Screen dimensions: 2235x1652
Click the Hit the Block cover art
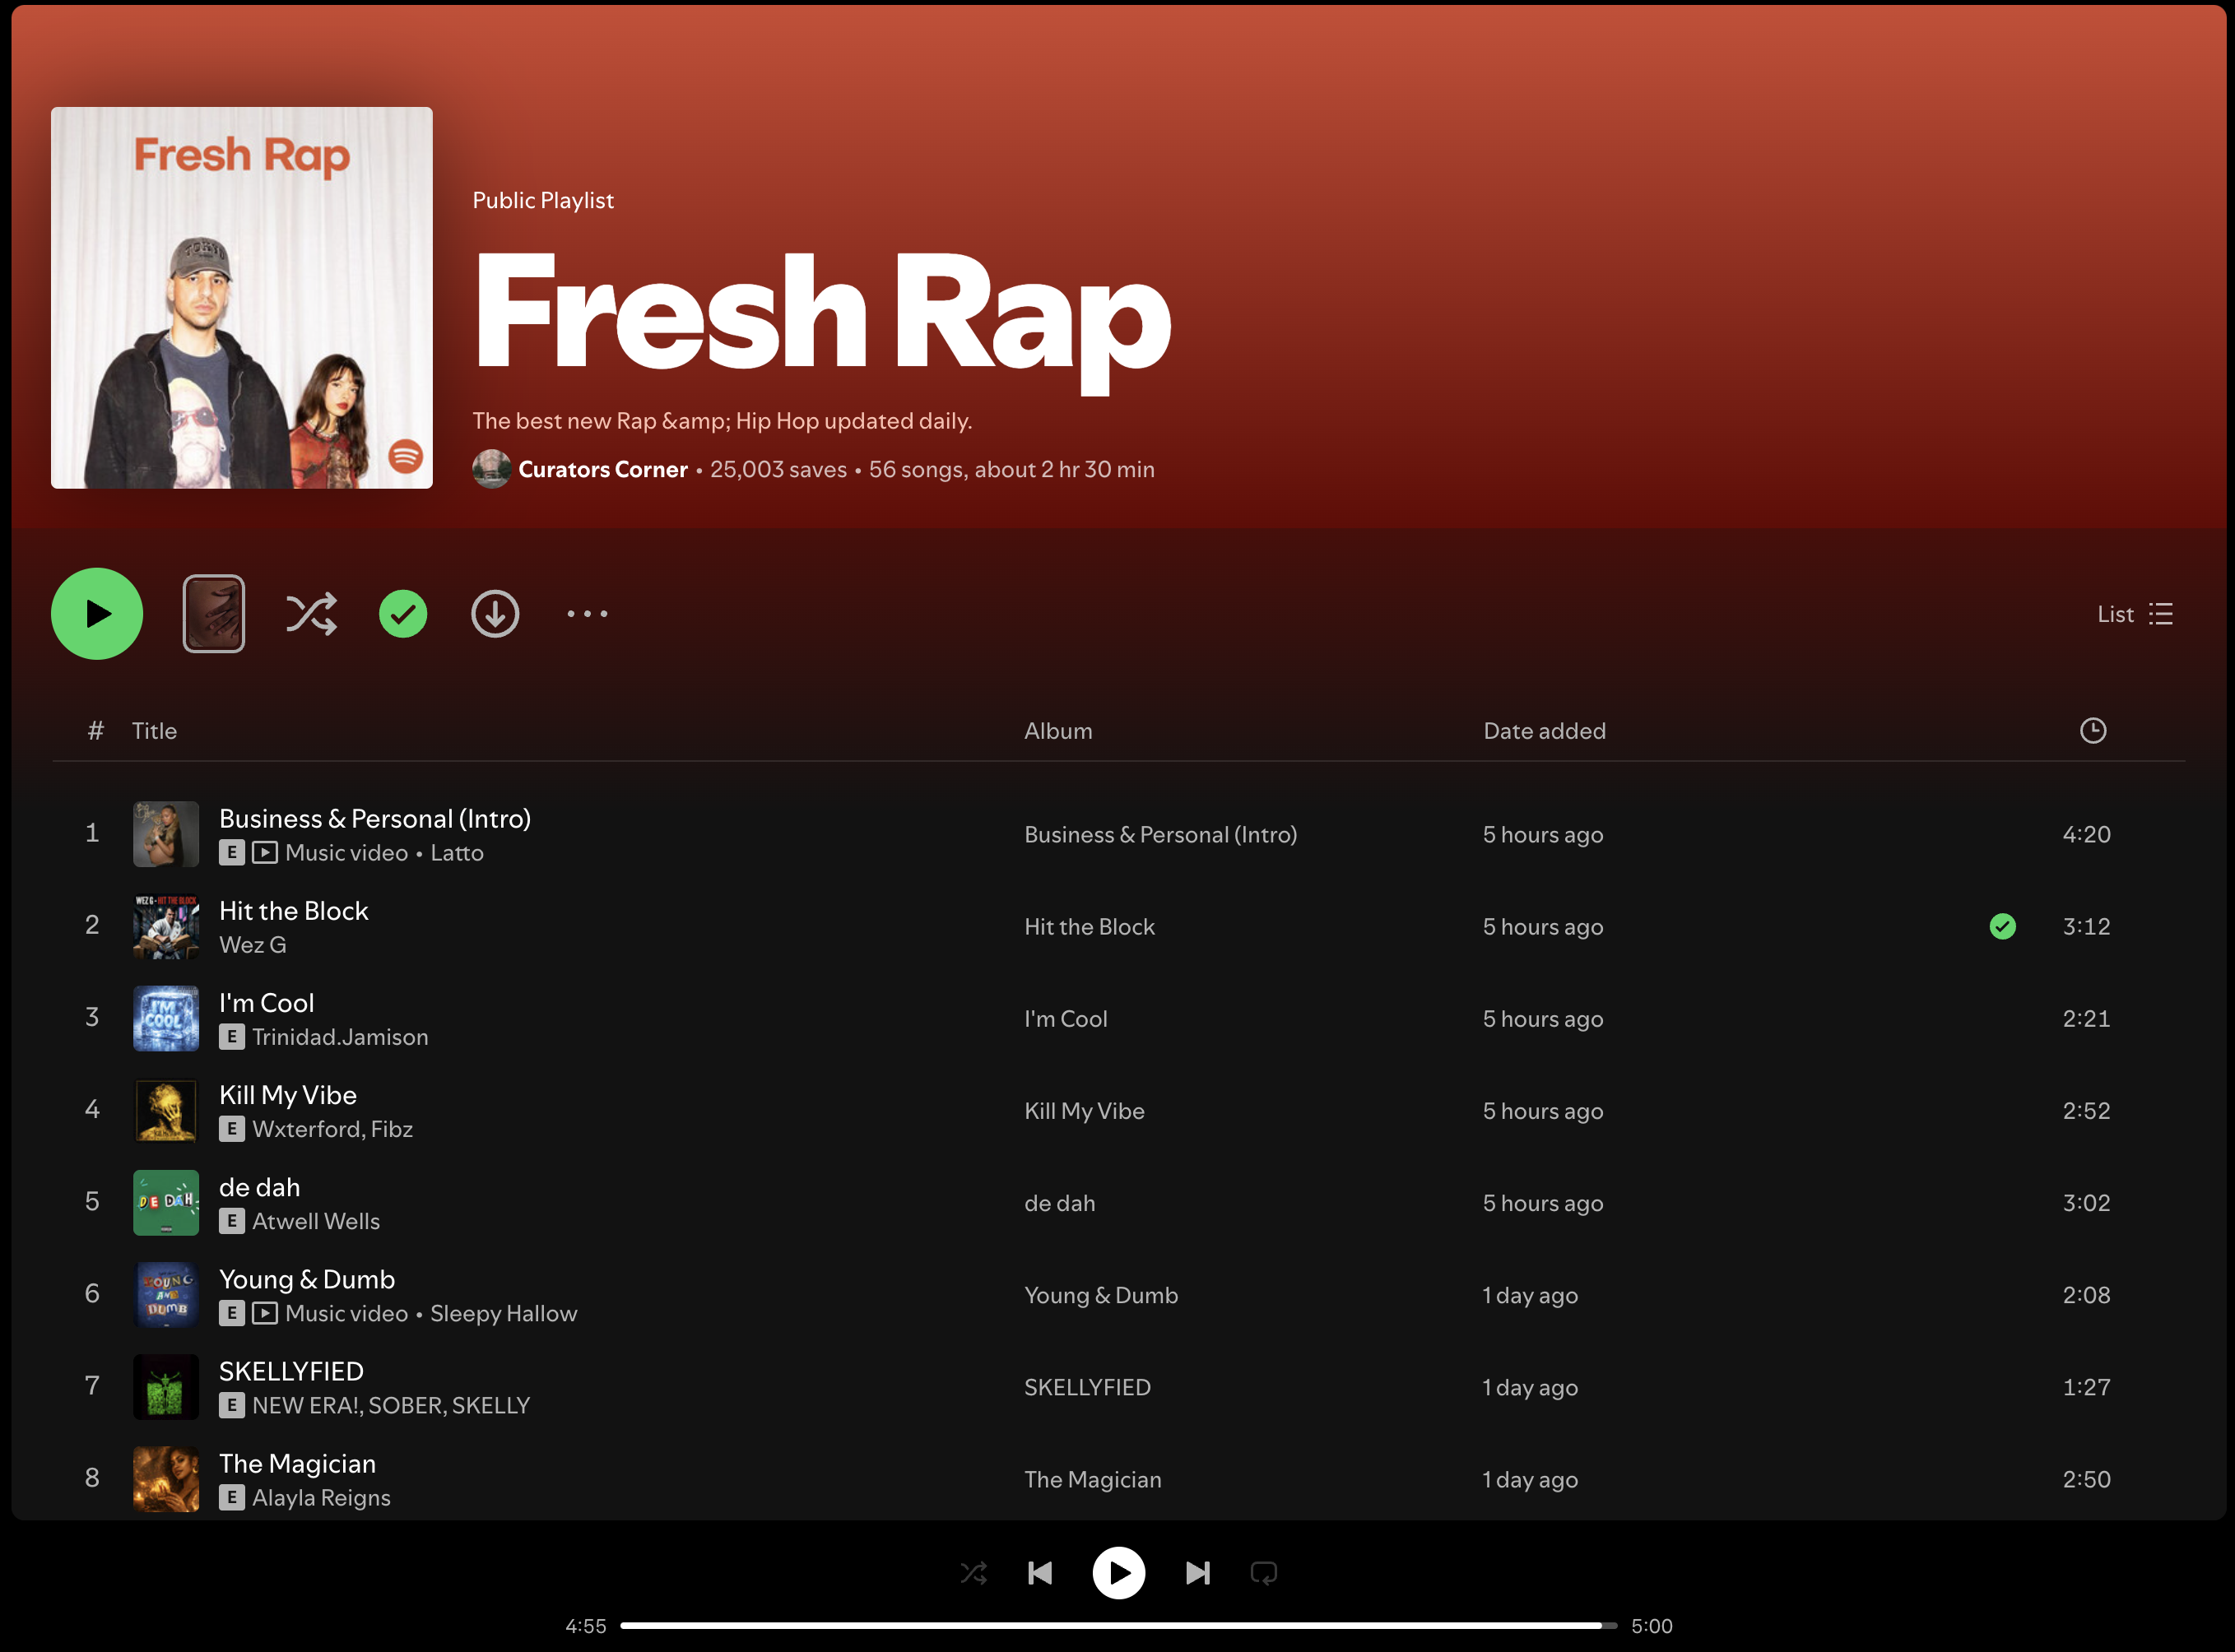[166, 927]
